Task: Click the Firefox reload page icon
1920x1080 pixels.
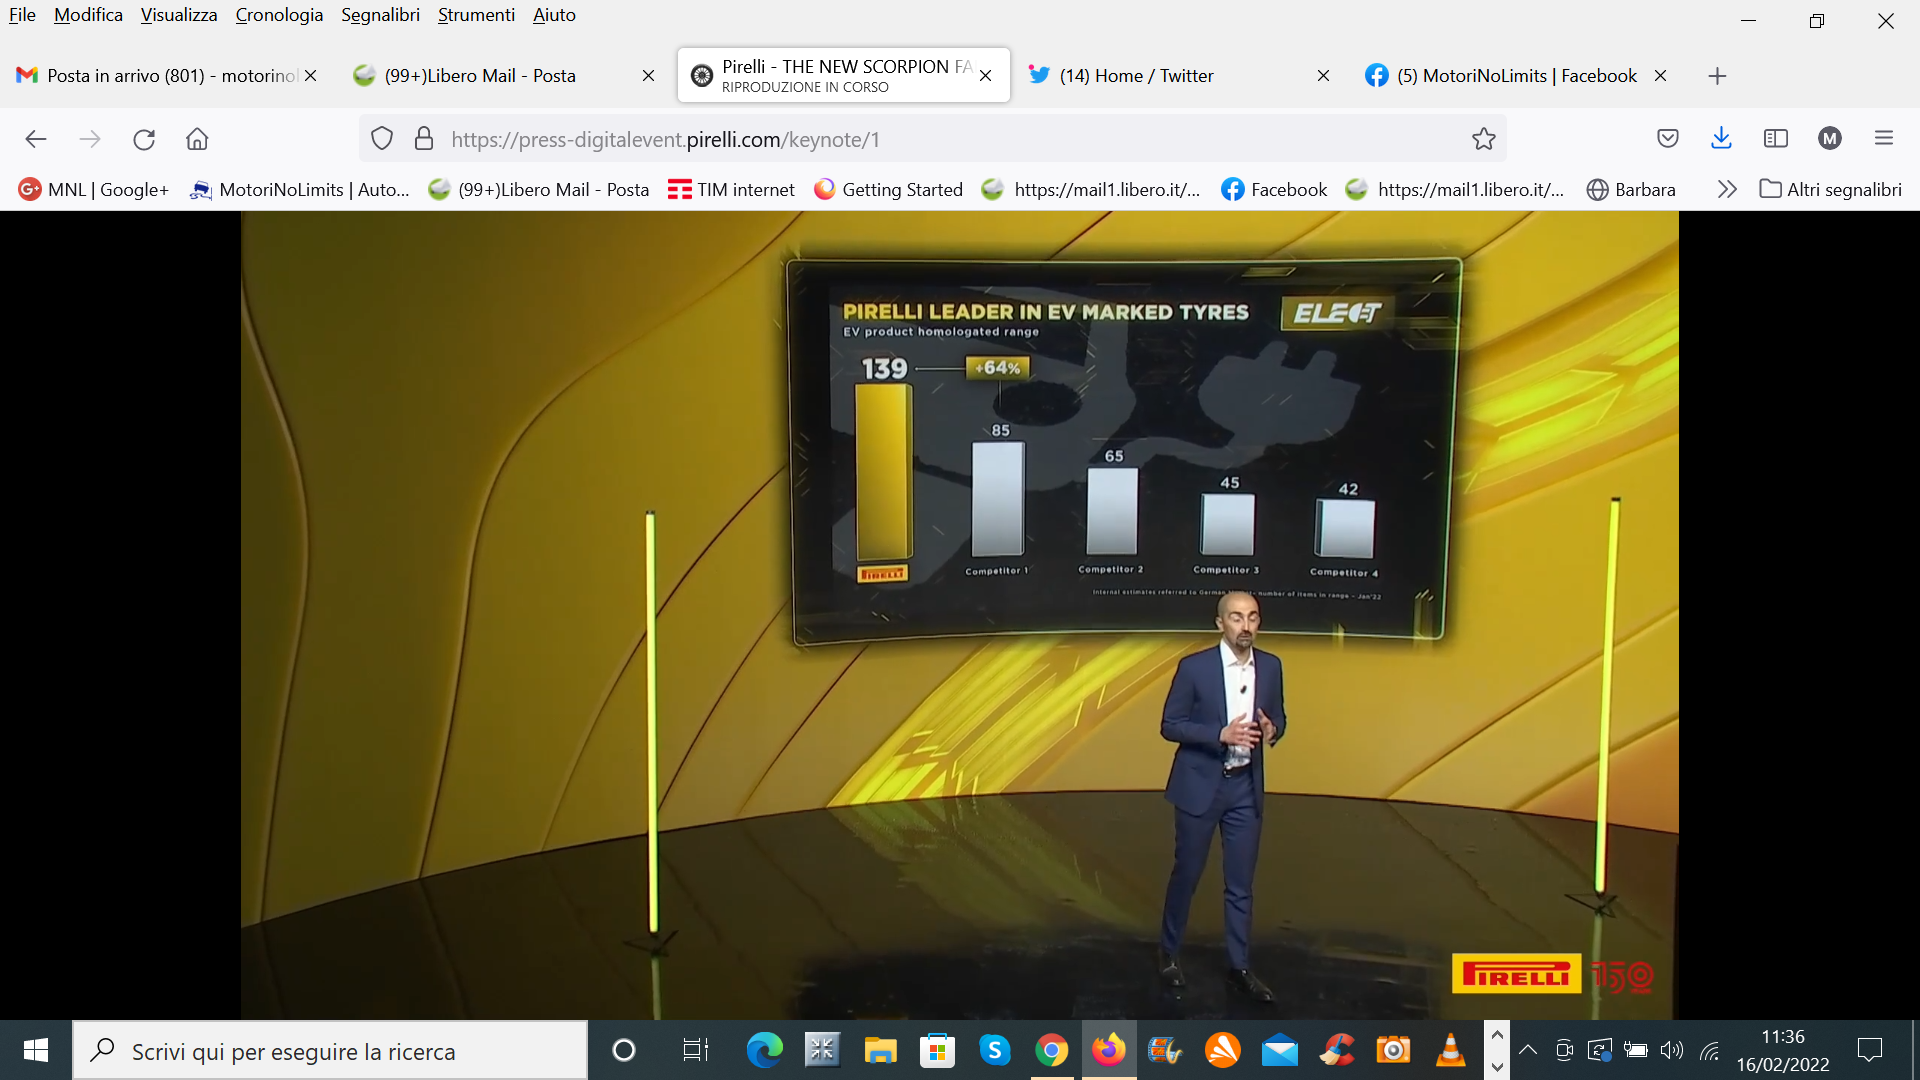Action: click(x=144, y=139)
